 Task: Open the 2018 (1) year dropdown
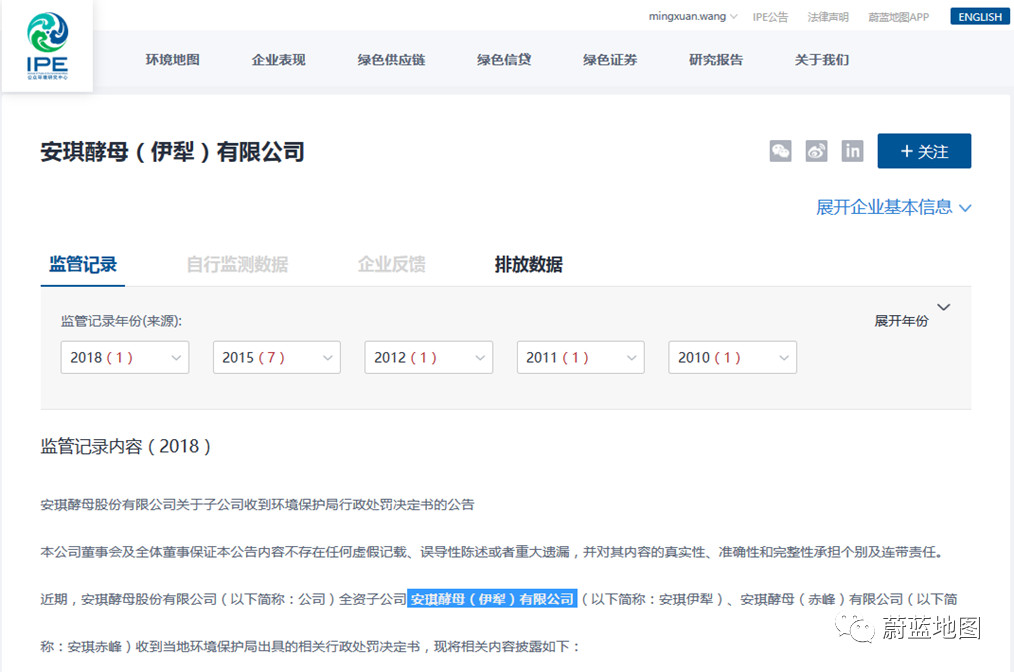pyautogui.click(x=125, y=358)
